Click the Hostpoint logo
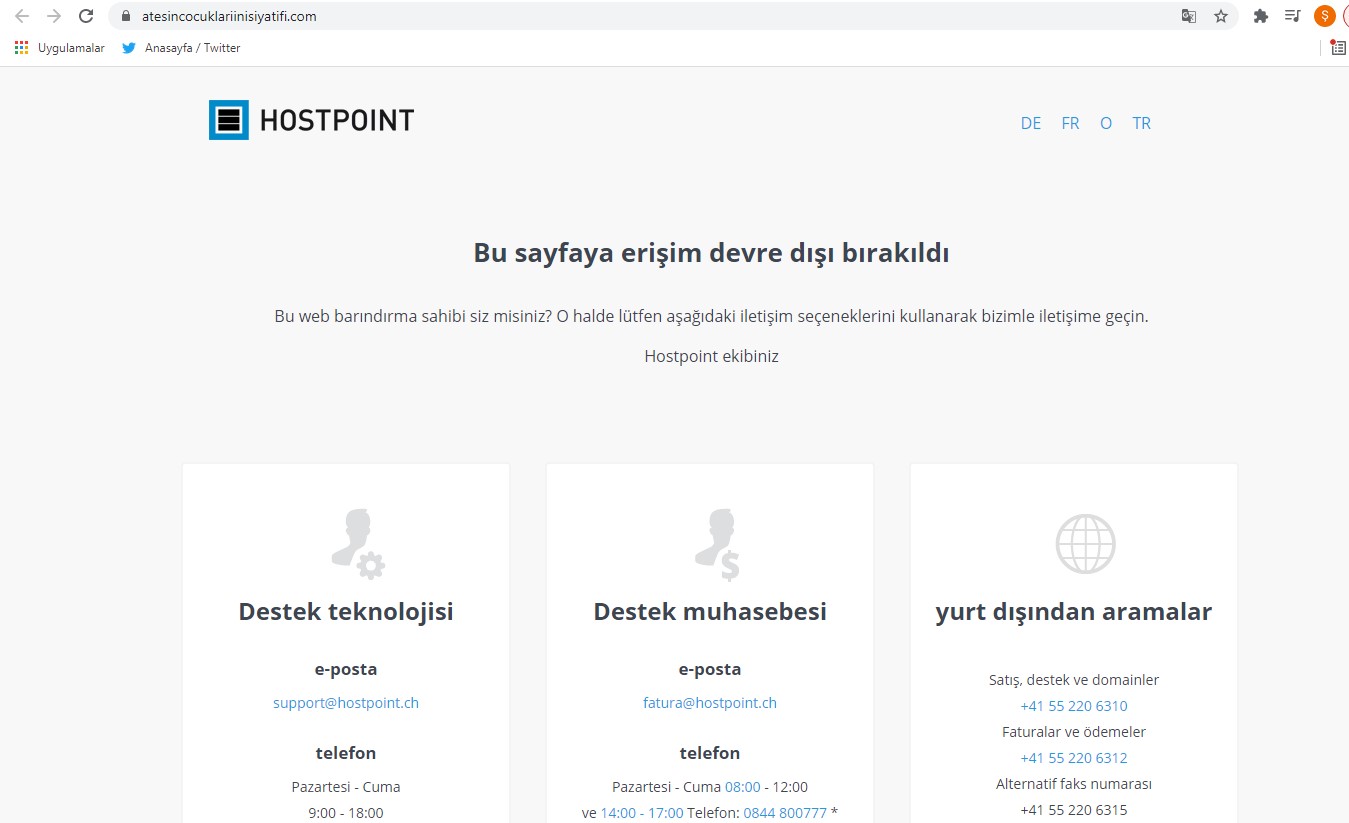The image size is (1349, 823). click(x=311, y=120)
